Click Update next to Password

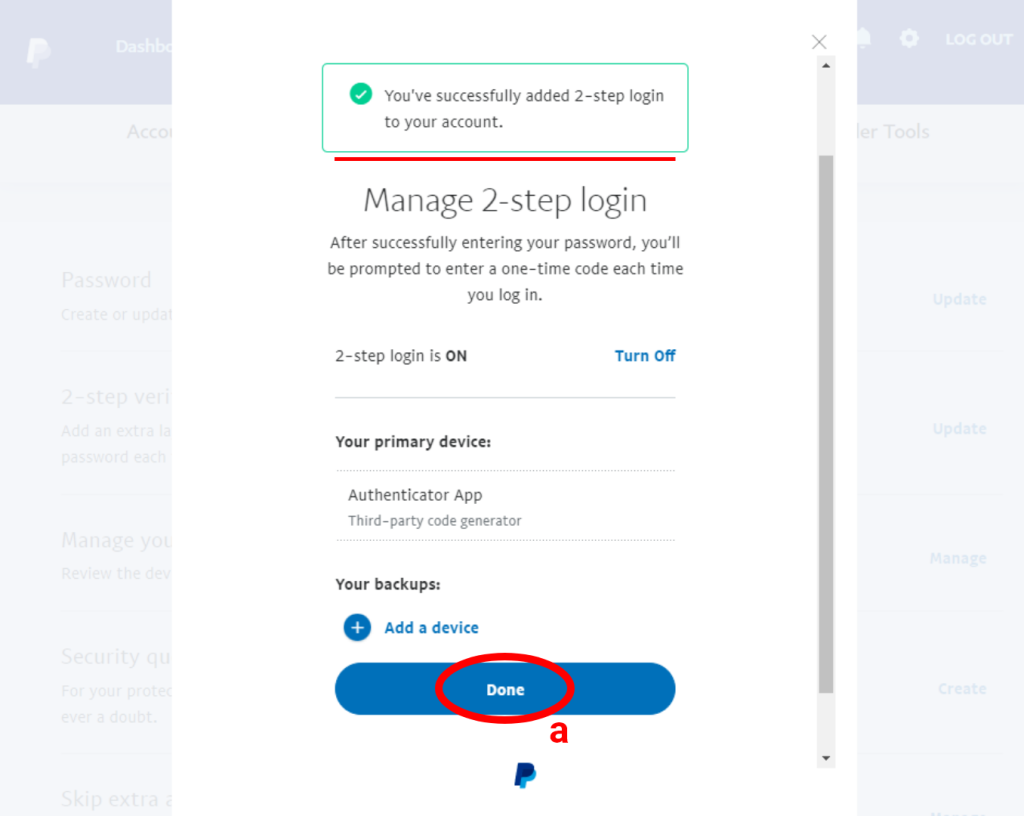(959, 298)
